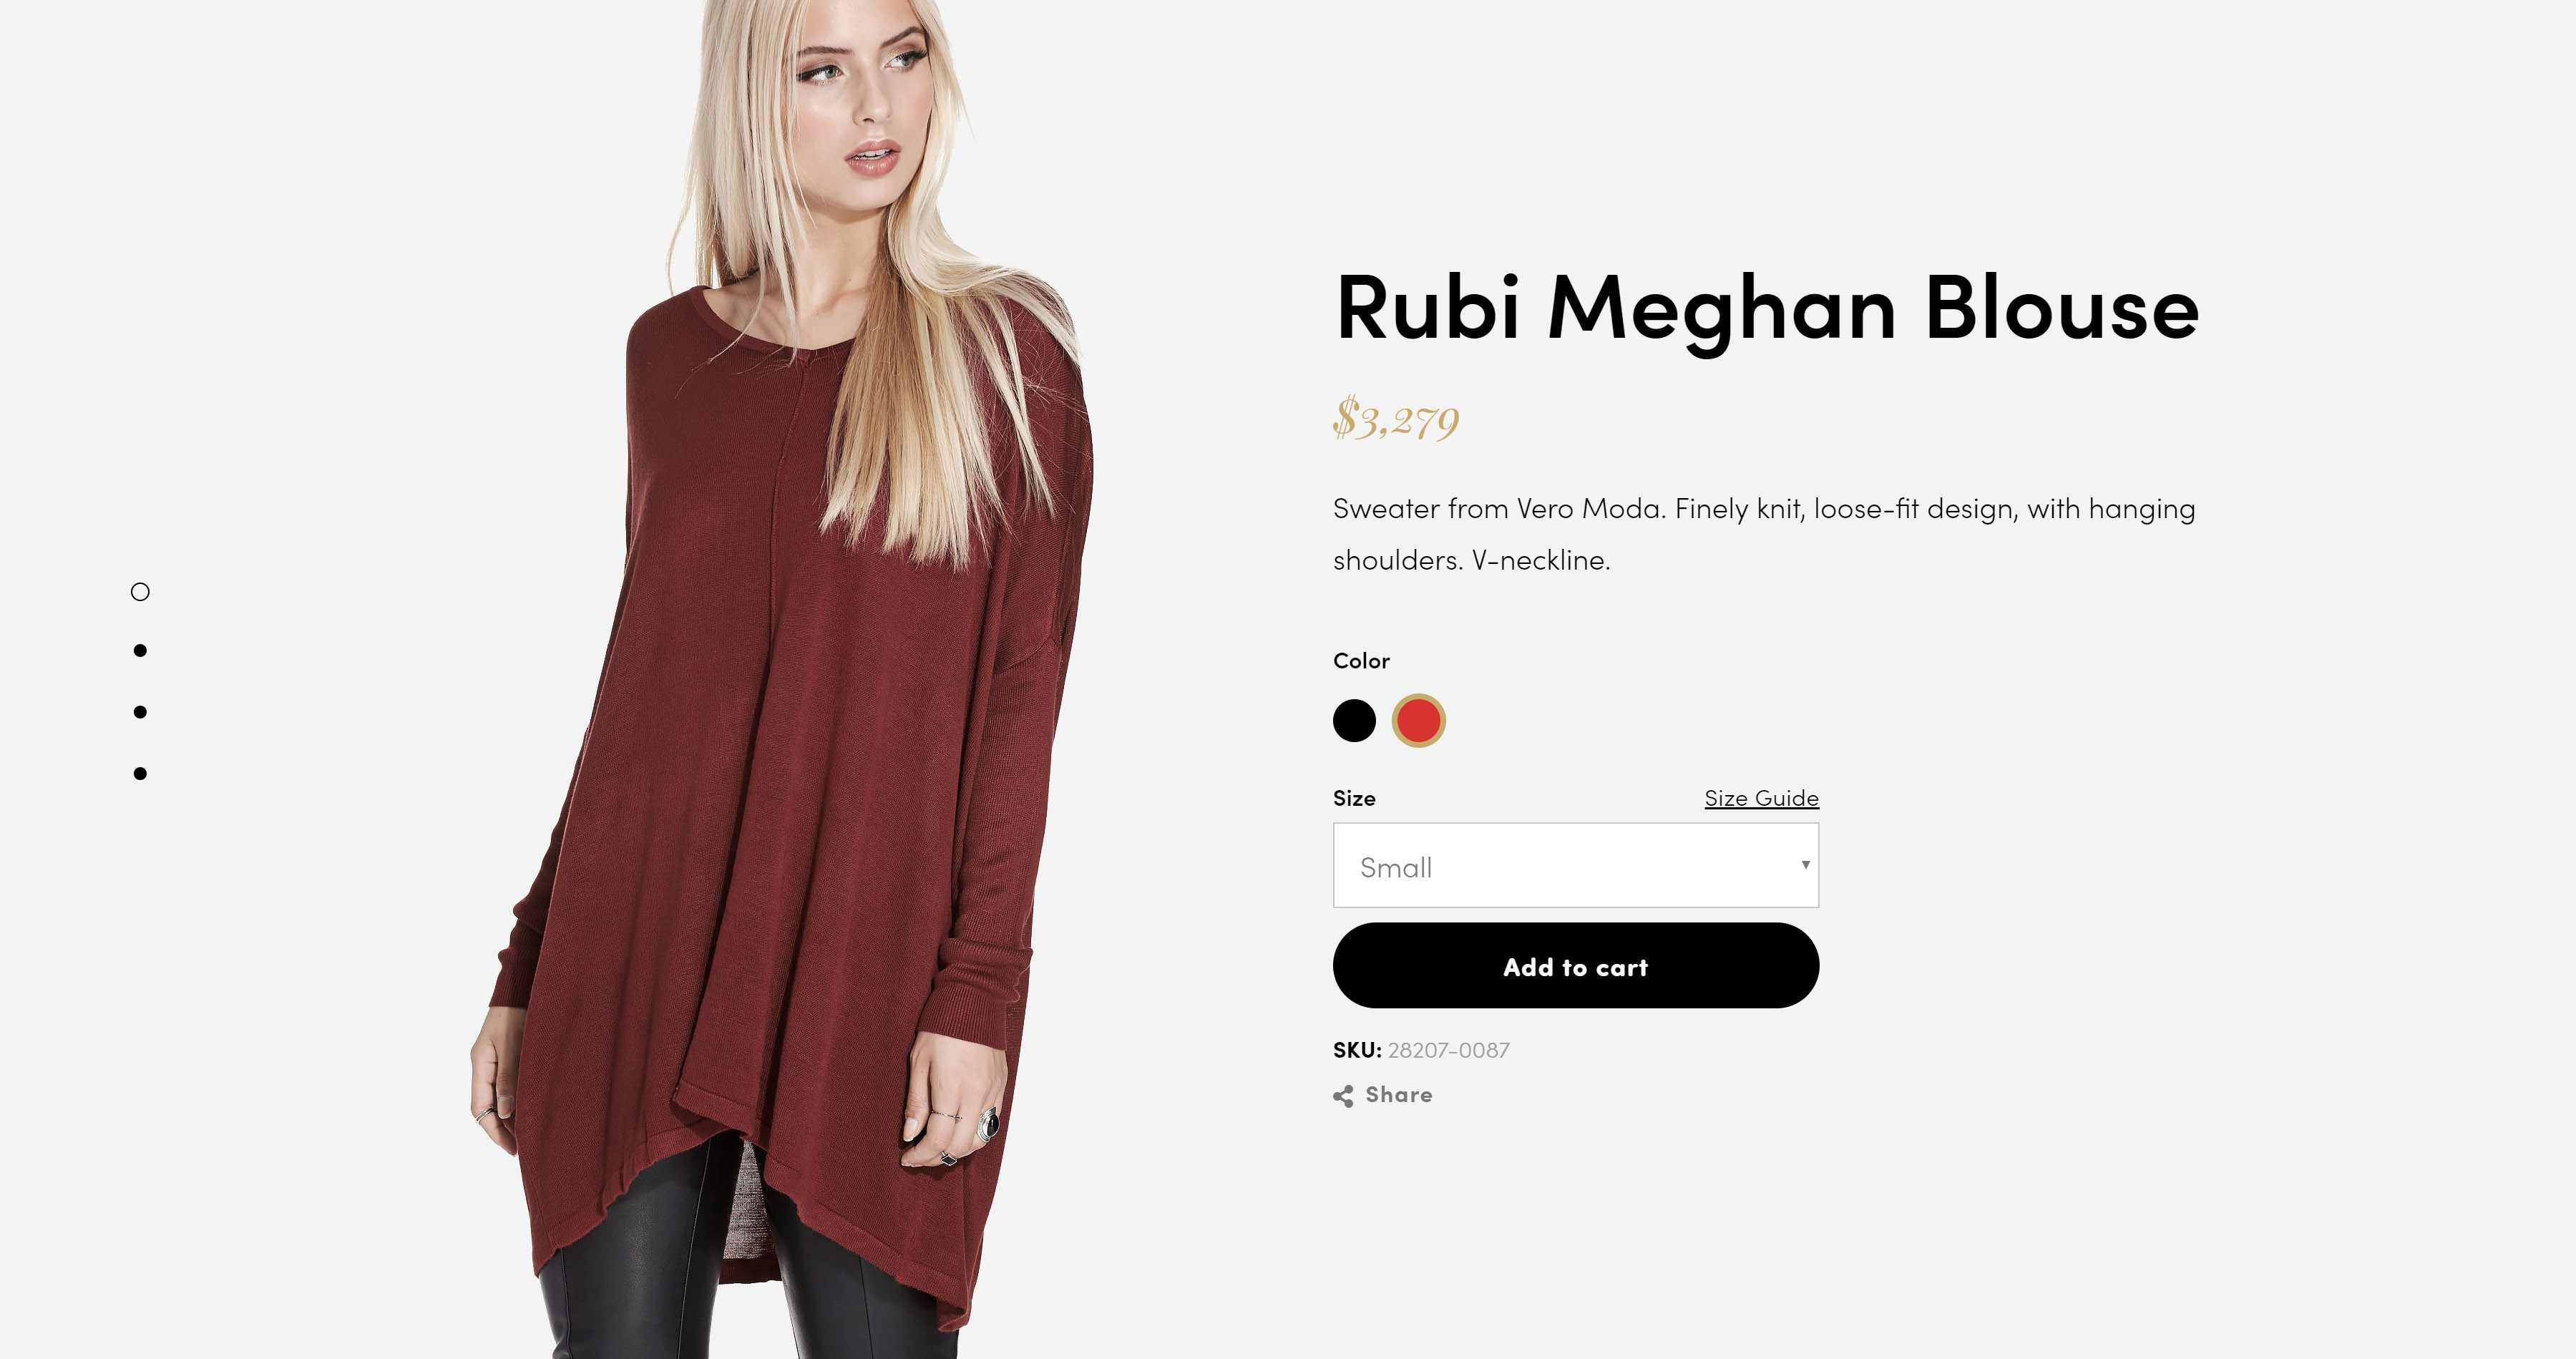
Task: Jump to the second product image dot
Action: [x=140, y=651]
